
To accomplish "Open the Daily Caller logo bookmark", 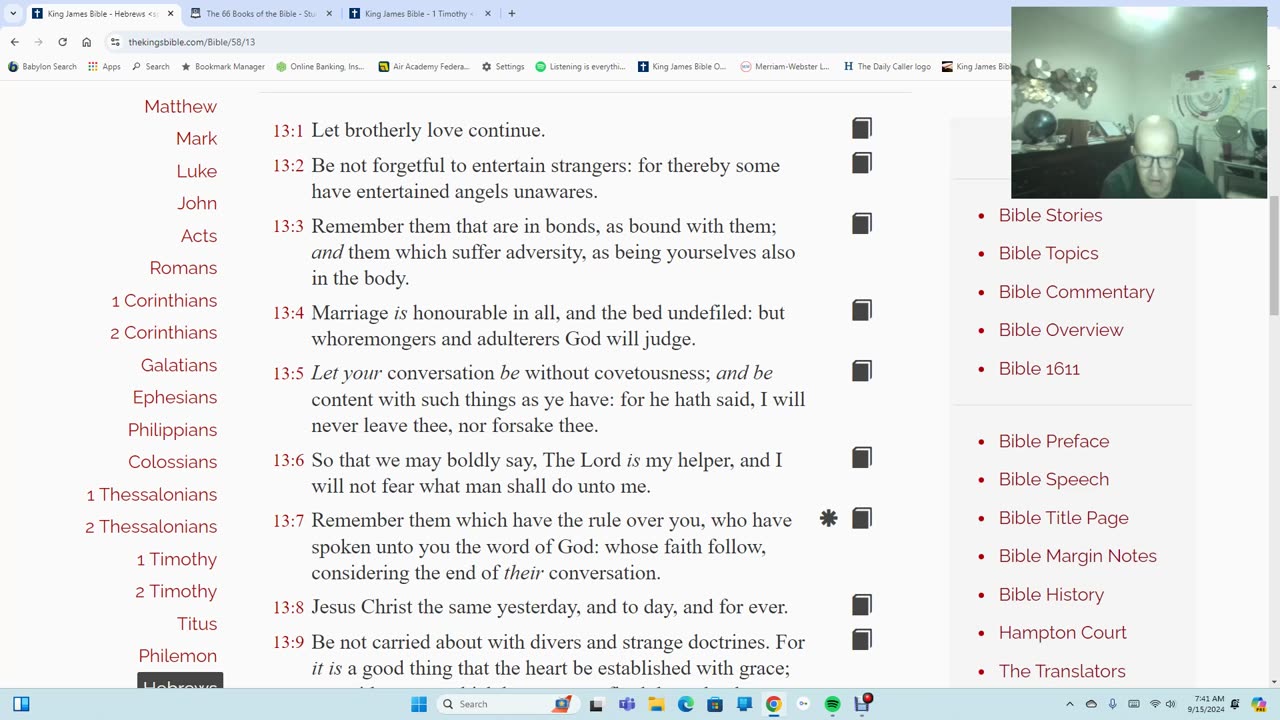I will (x=887, y=67).
